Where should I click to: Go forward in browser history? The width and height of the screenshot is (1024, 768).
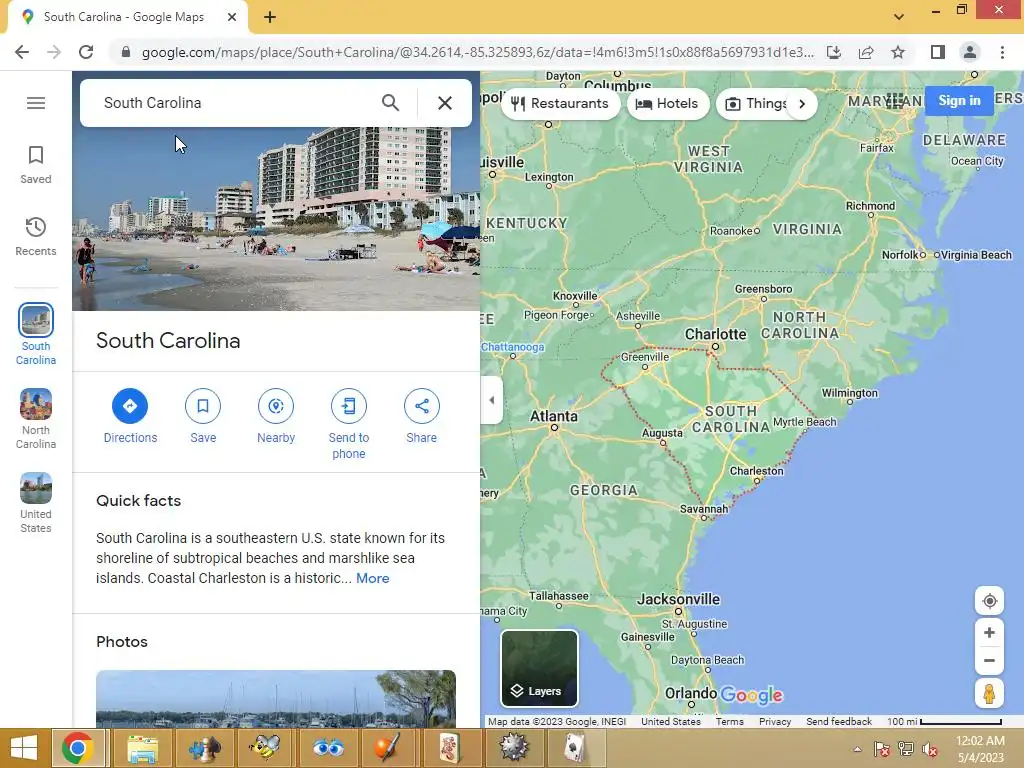(x=54, y=52)
